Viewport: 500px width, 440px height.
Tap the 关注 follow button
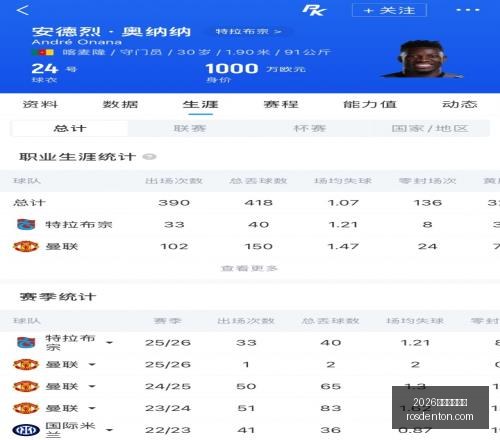[389, 10]
